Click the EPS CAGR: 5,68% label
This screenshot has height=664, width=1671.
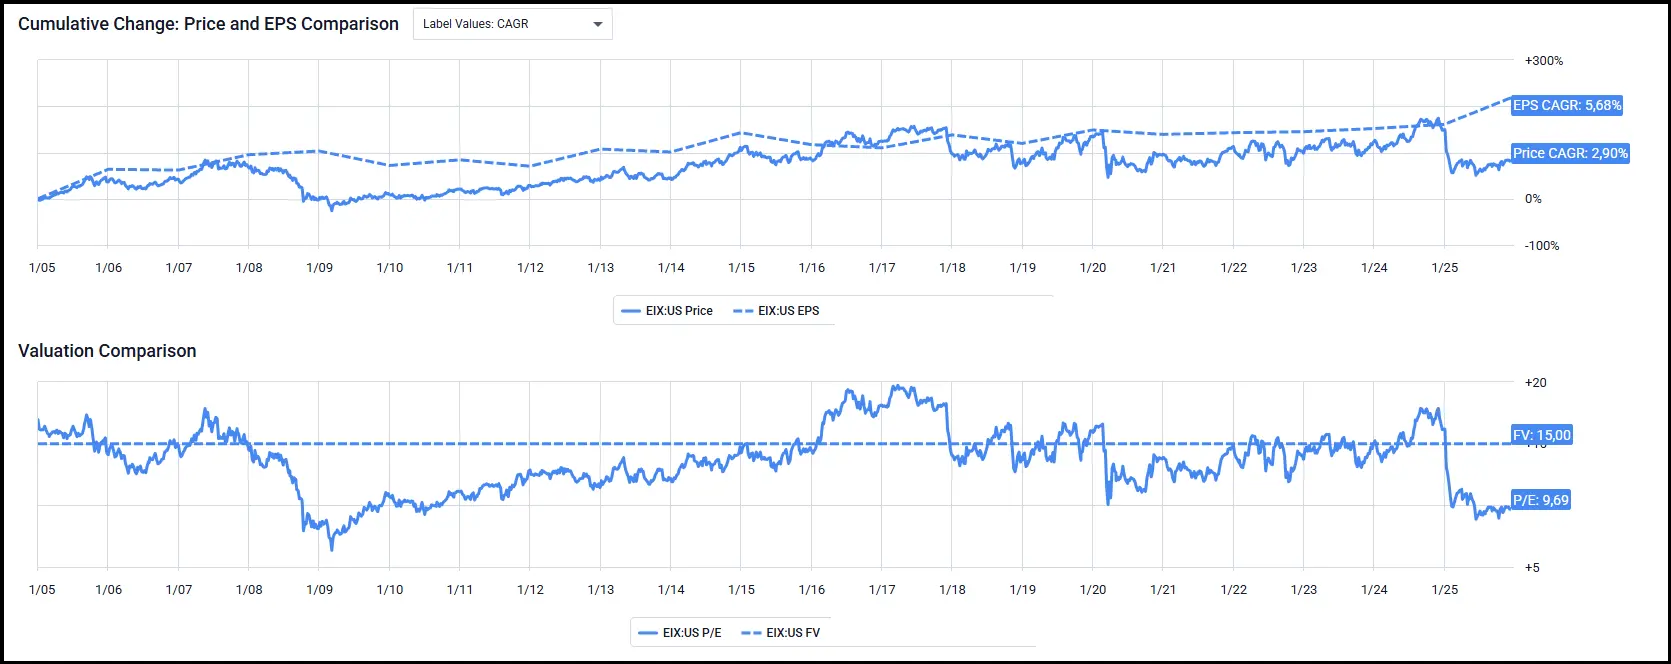point(1566,105)
